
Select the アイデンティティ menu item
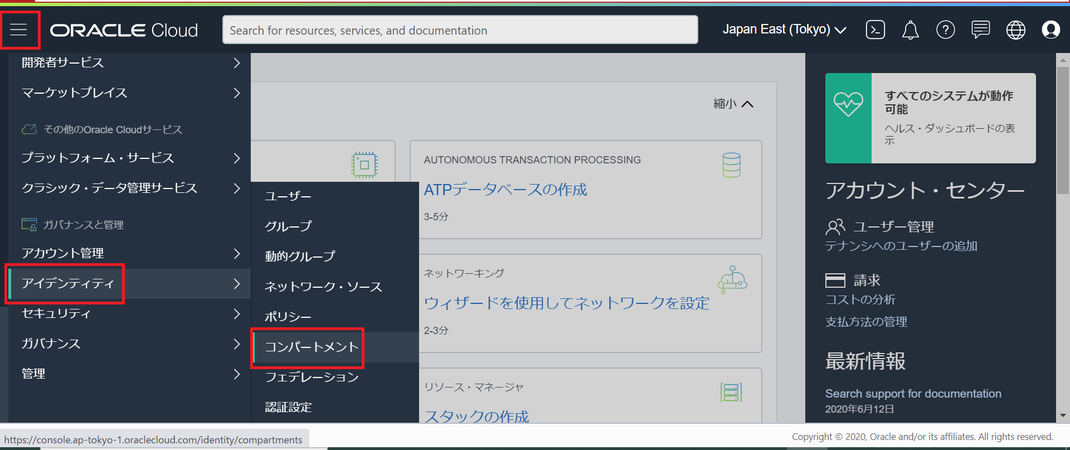coord(130,283)
